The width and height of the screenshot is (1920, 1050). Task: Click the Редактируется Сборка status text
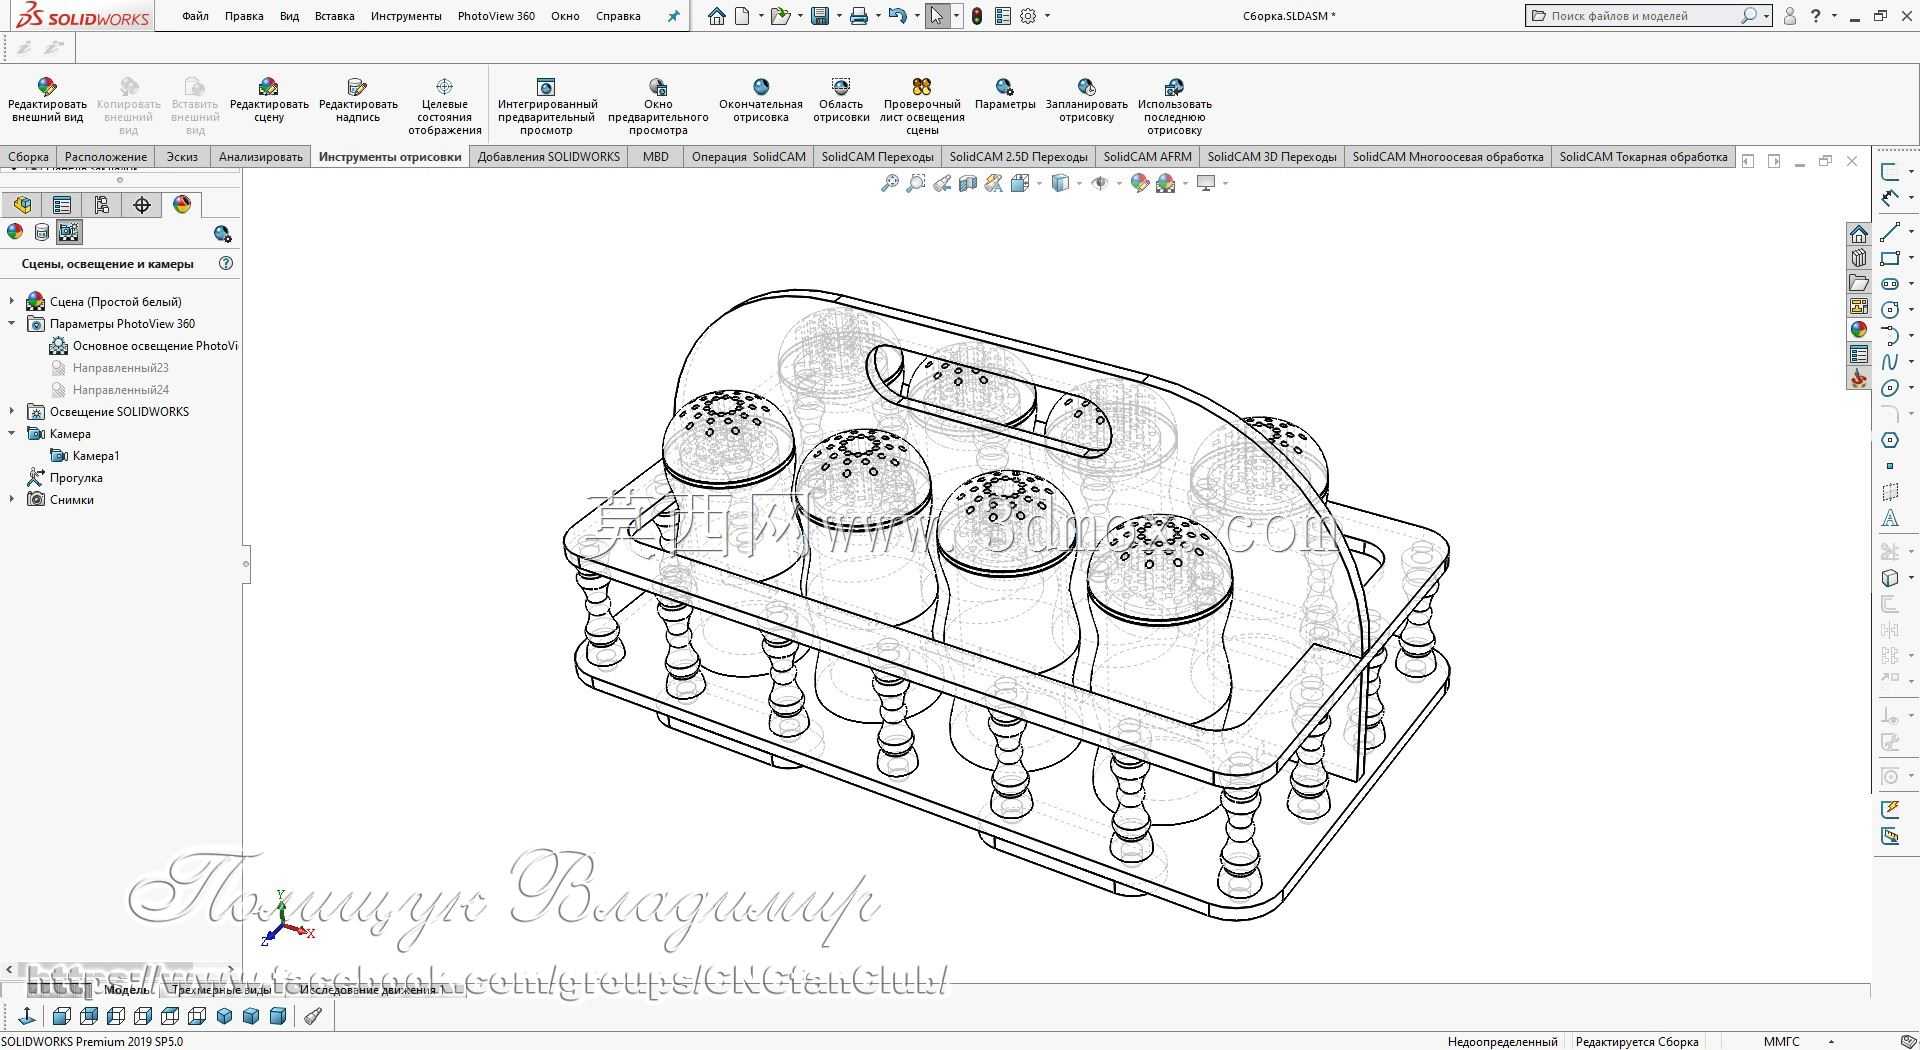point(1637,1042)
